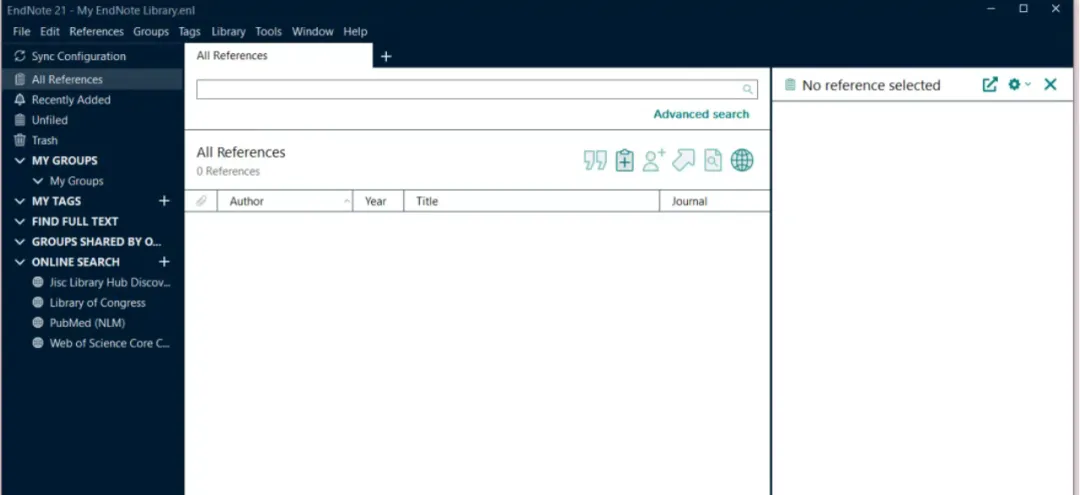Open the References menu
This screenshot has height=495, width=1080.
96,32
